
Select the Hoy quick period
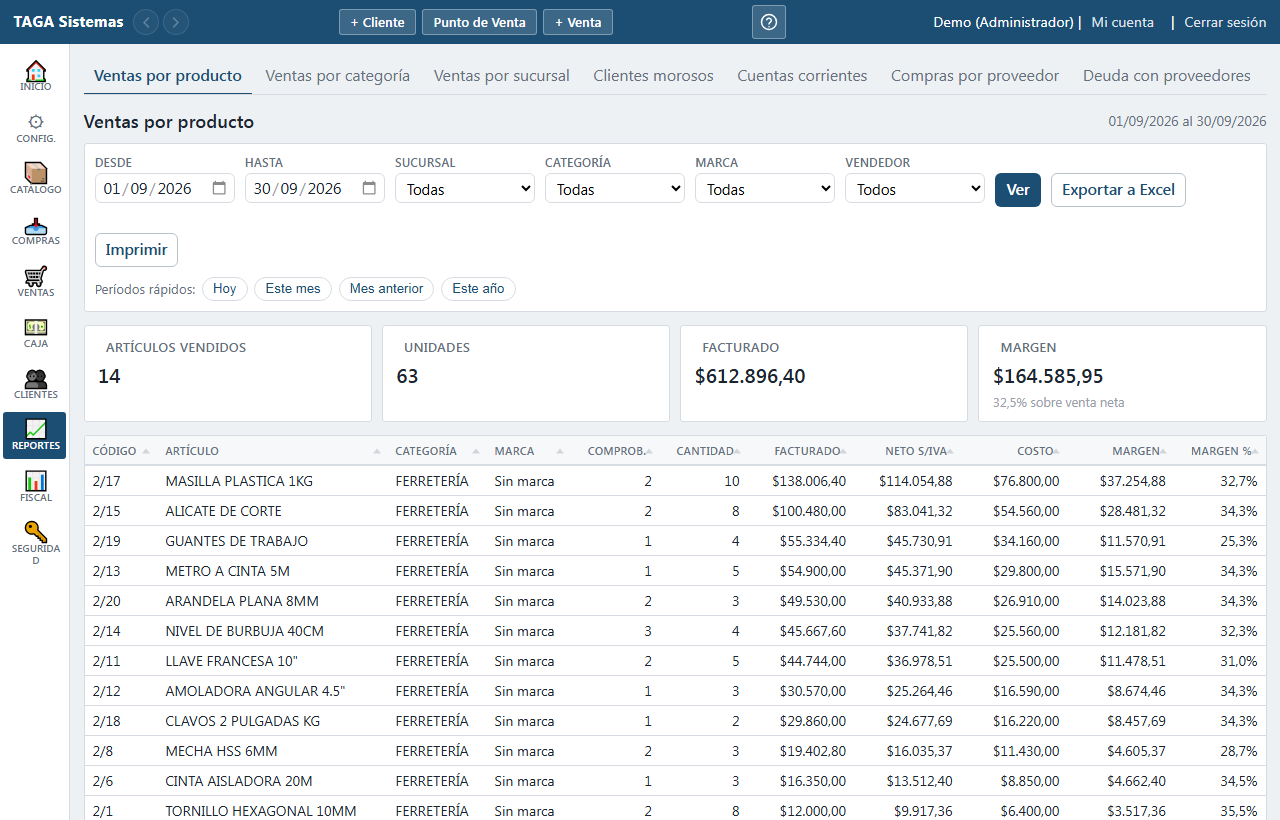pos(225,289)
